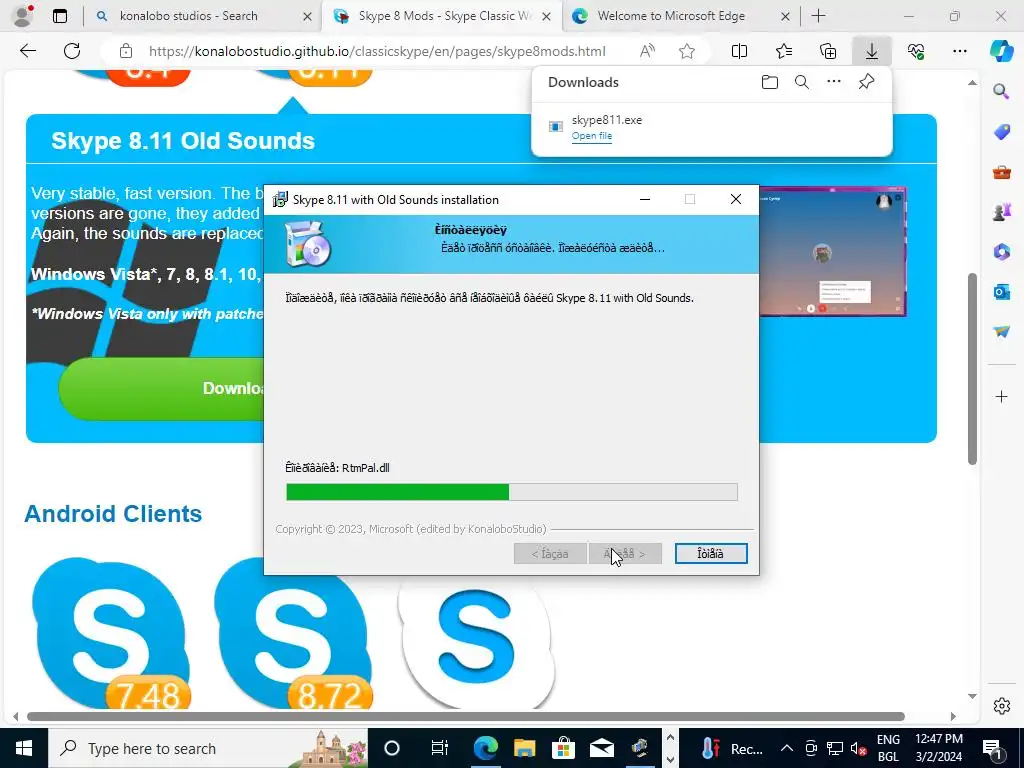Open Cortana circle on taskbar
This screenshot has height=768, width=1024.
391,748
